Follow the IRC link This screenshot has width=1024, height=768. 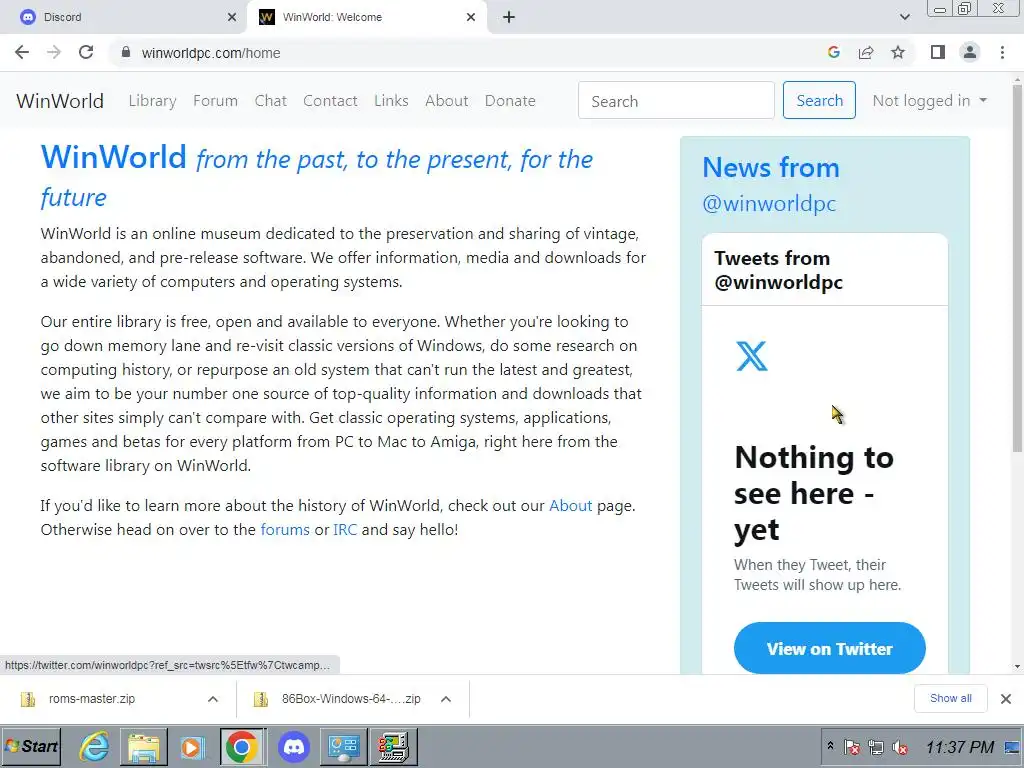[x=345, y=530]
